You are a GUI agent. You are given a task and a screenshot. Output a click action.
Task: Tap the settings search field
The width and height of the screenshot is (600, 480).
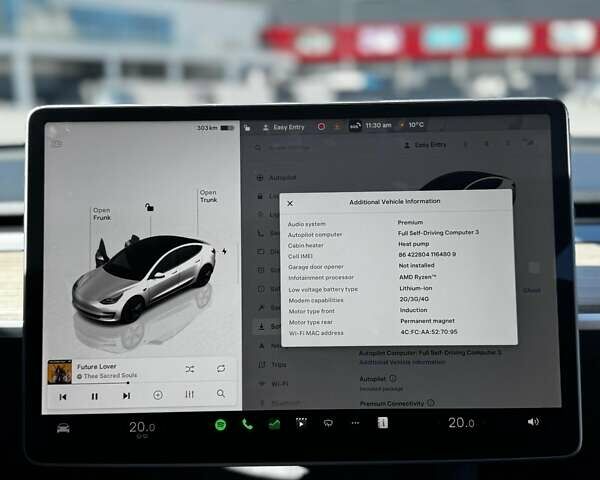coord(291,147)
